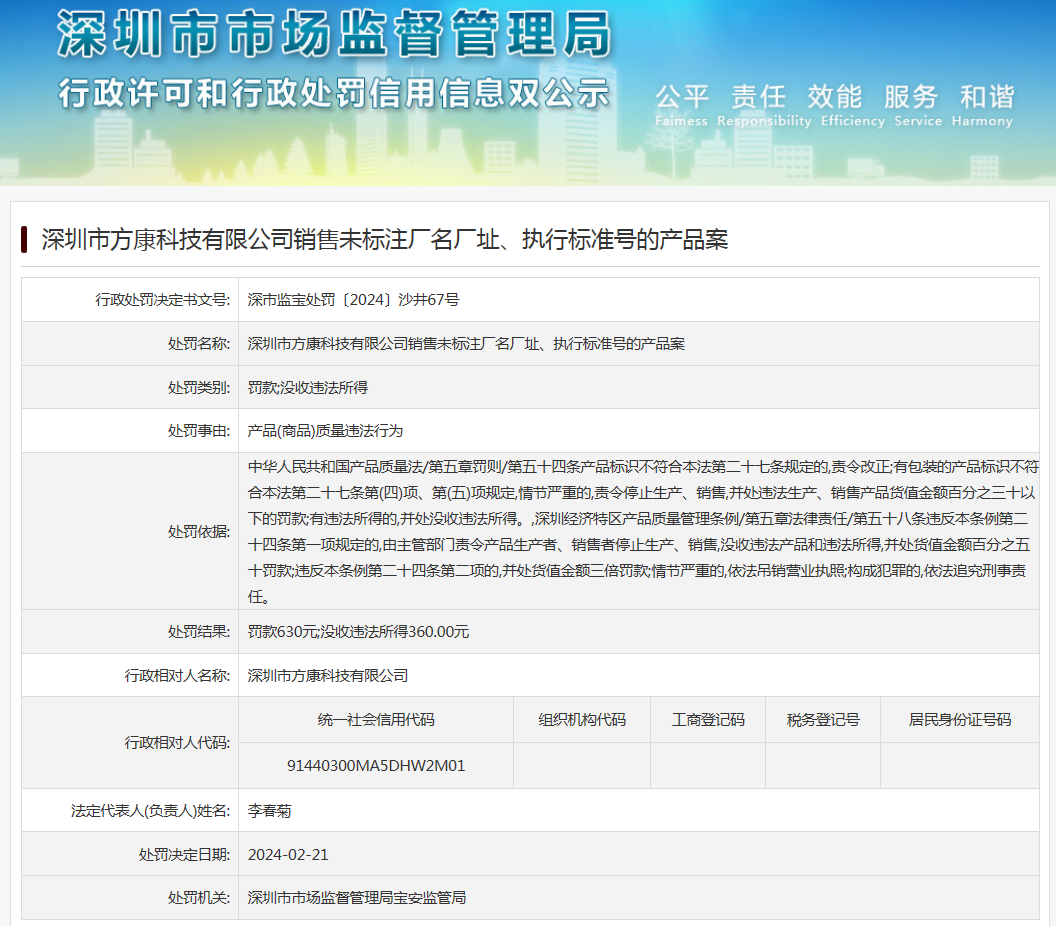Click the legal basis paragraph starting 中华人民共和国产品质量法

643,531
